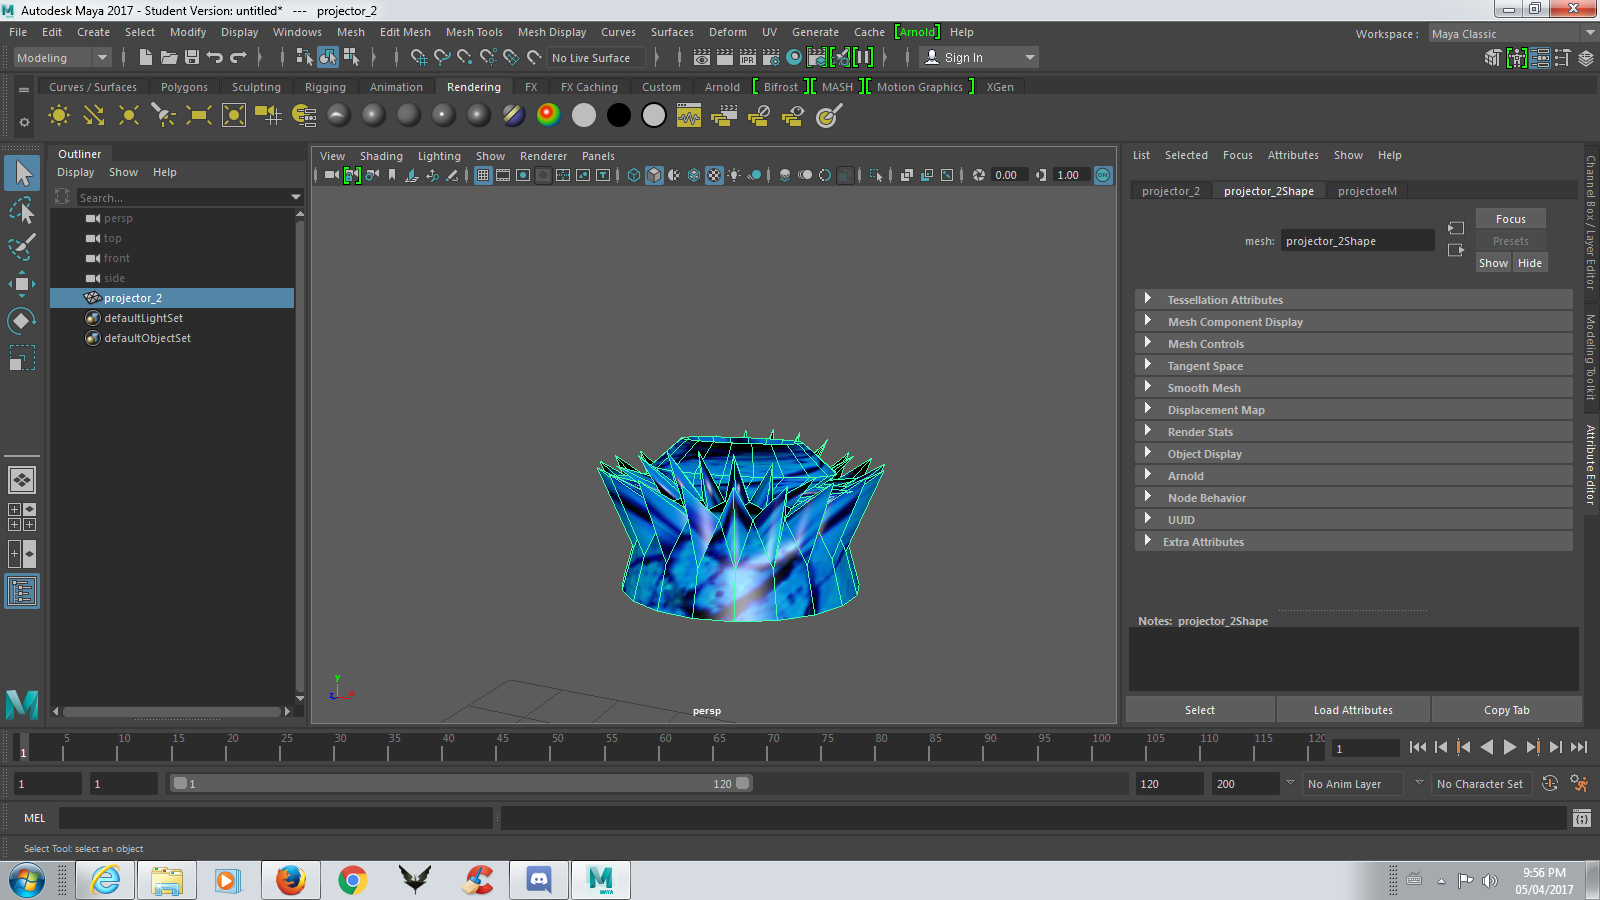Create an area light from shelf
Screen dimensions: 1600x900
point(199,116)
